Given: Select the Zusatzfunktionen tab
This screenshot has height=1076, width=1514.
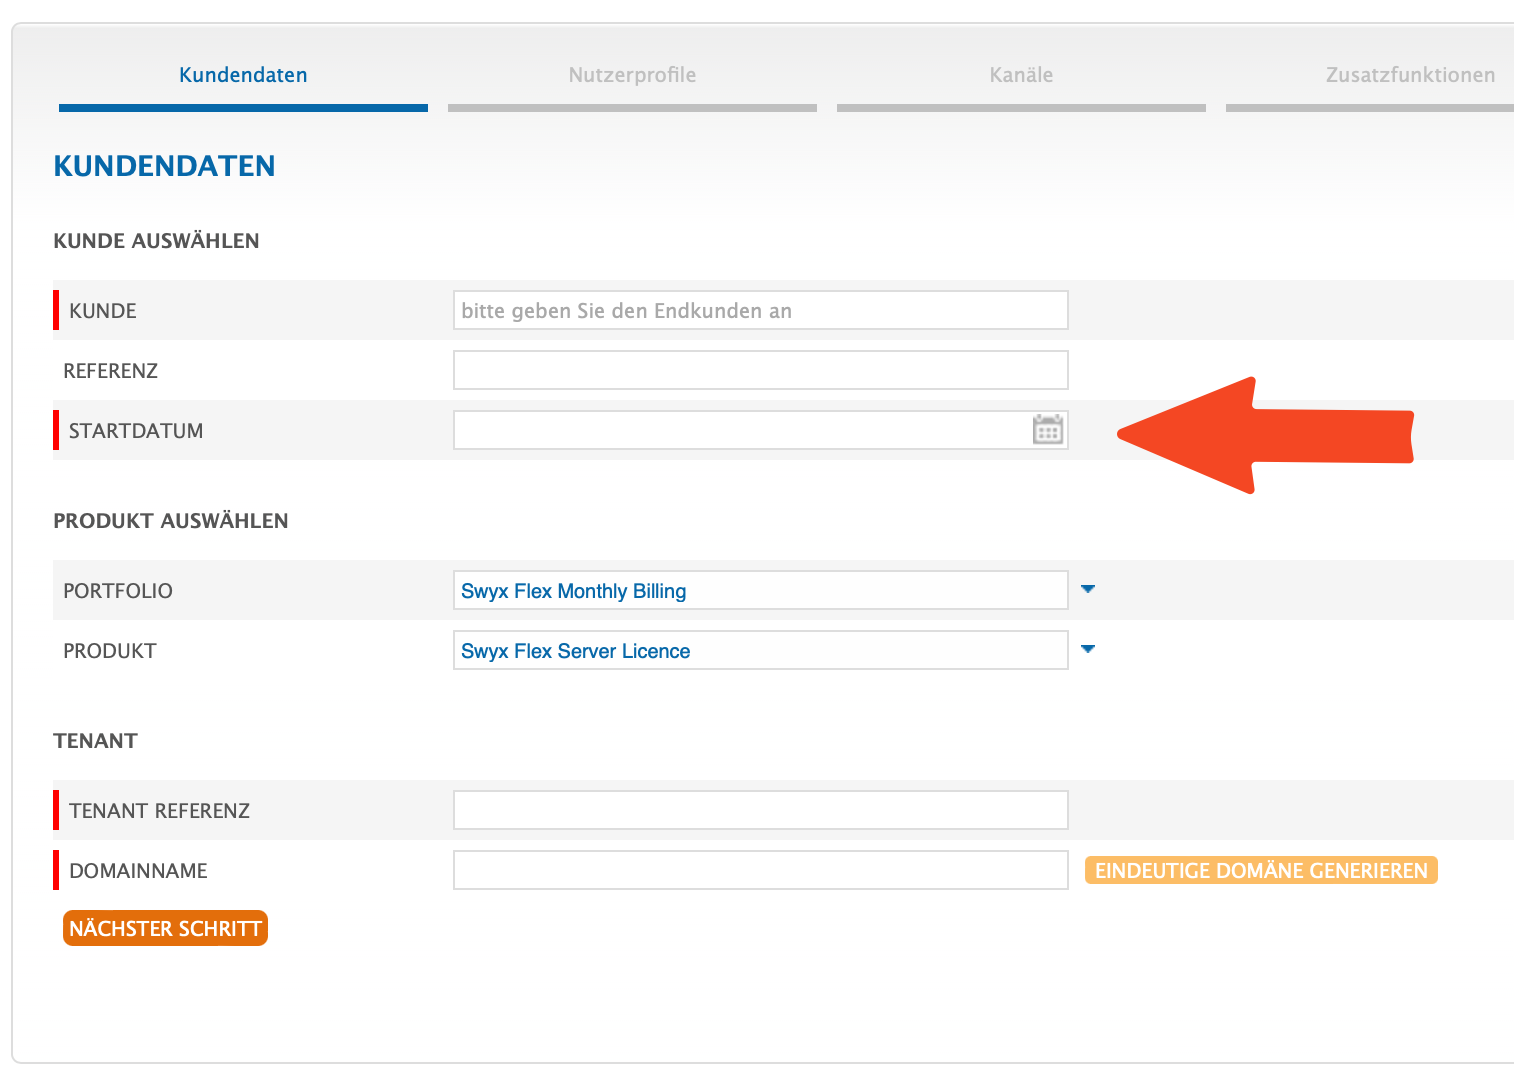Looking at the screenshot, I should pos(1409,75).
